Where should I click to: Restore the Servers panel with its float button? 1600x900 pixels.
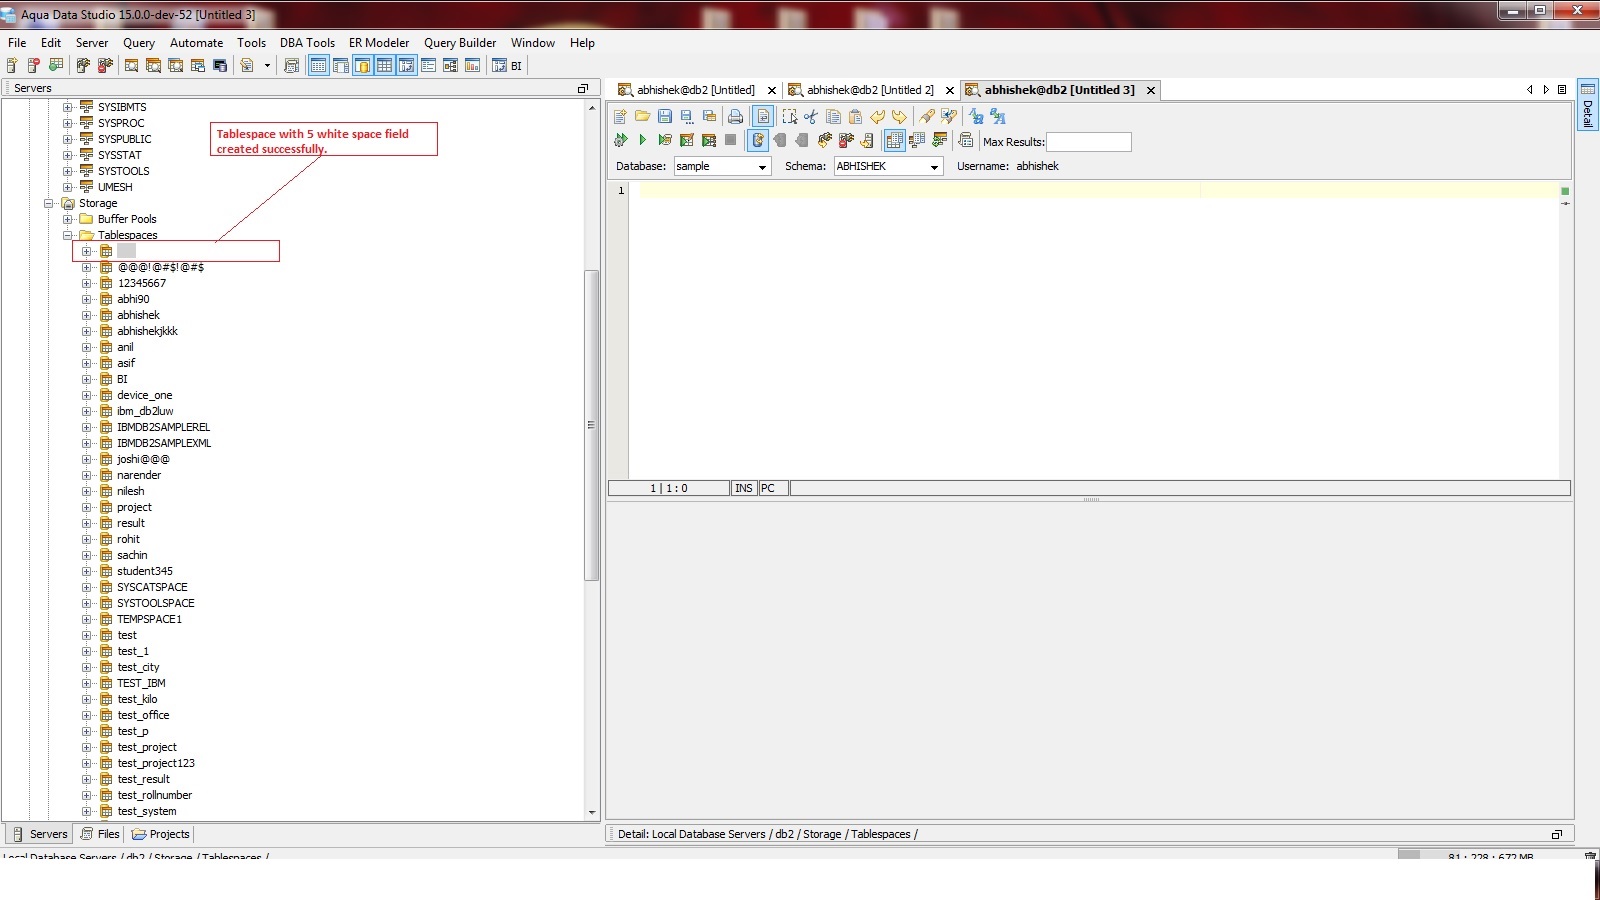(x=583, y=89)
